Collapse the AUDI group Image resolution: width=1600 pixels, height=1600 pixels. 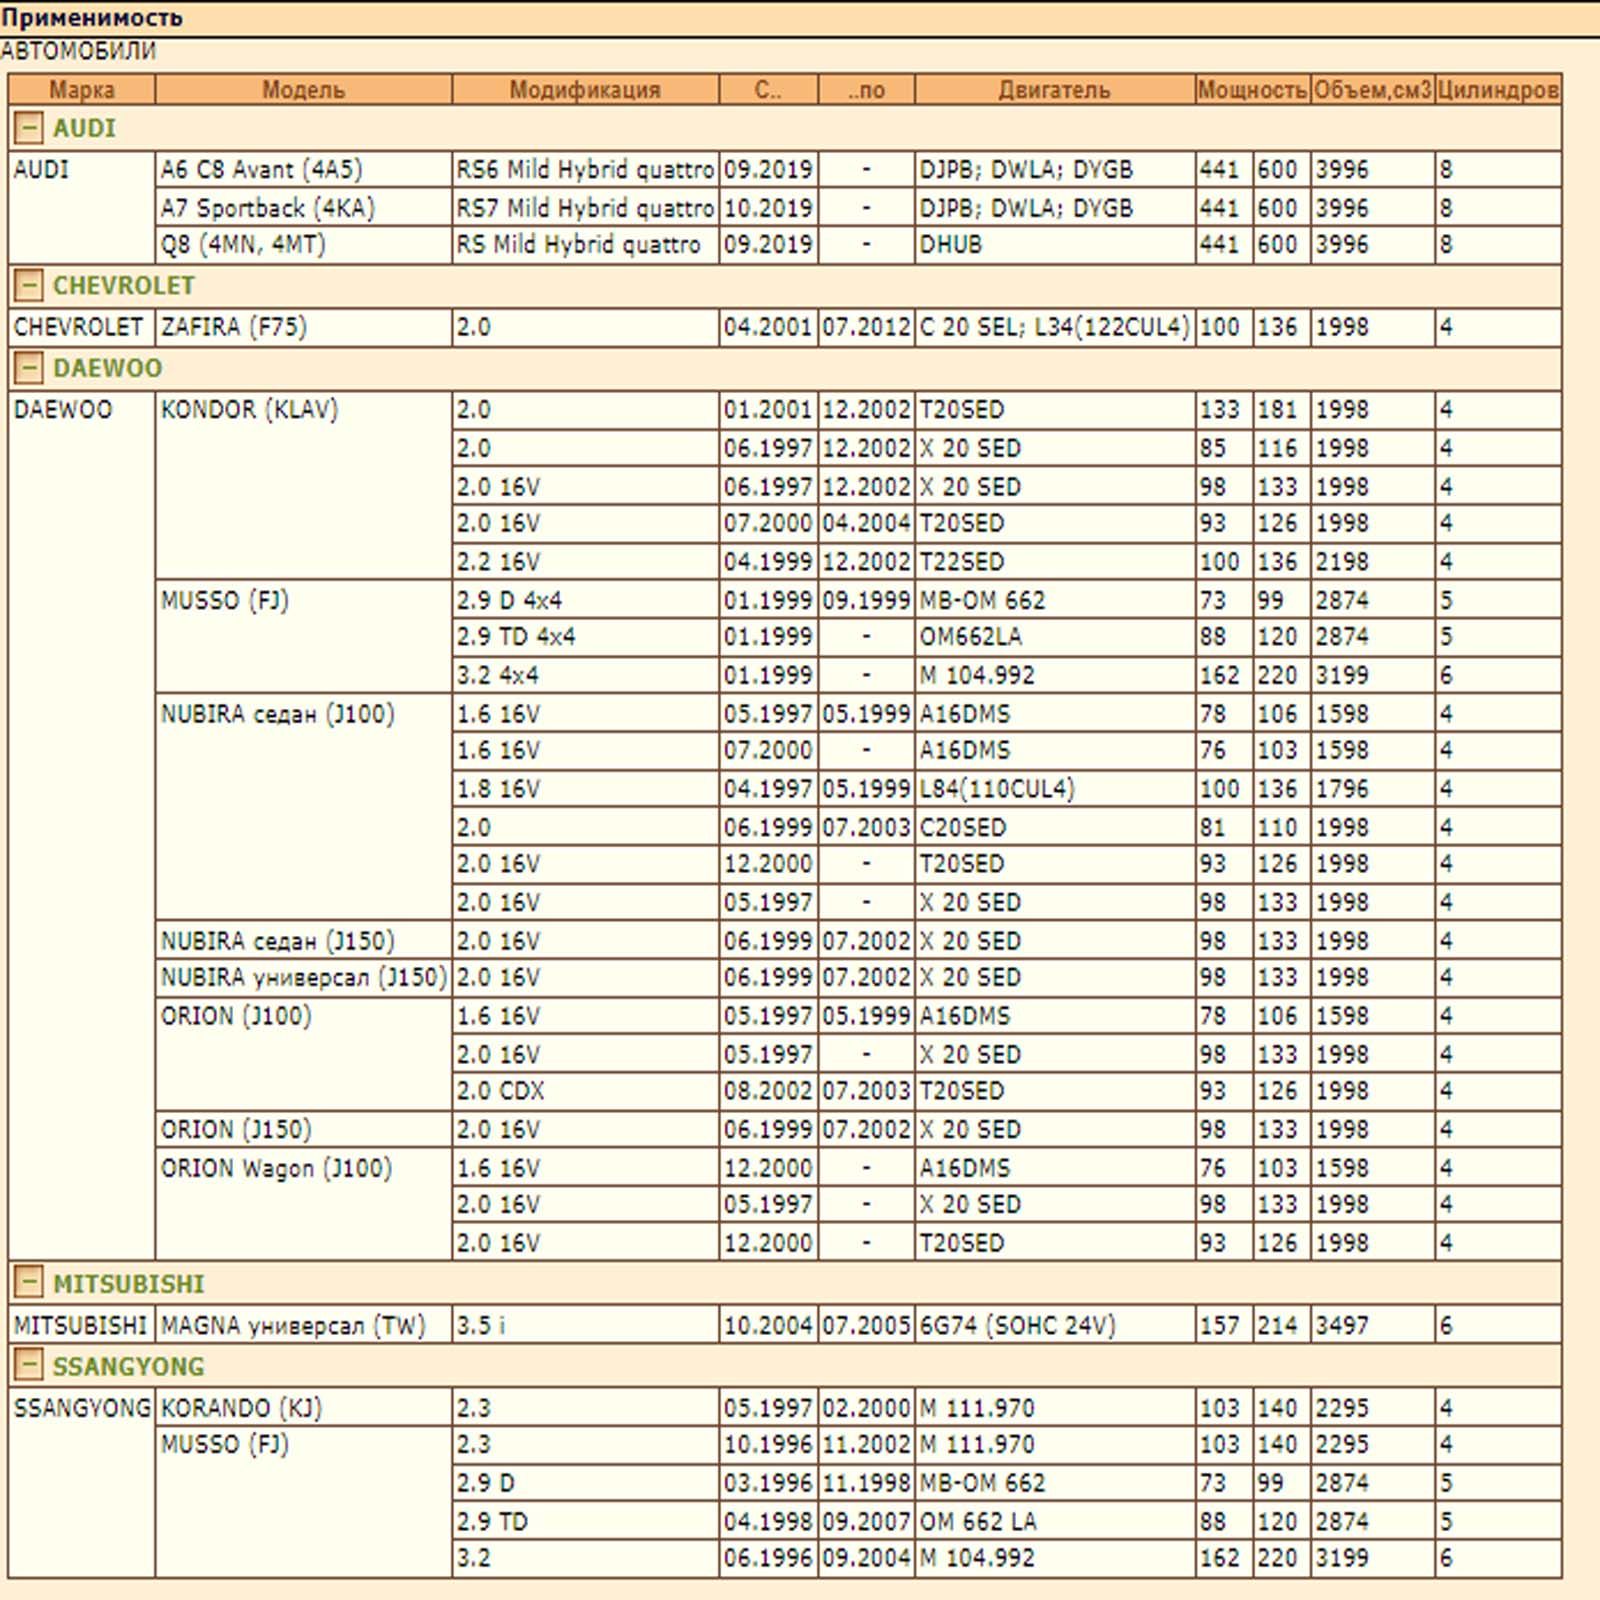point(29,128)
